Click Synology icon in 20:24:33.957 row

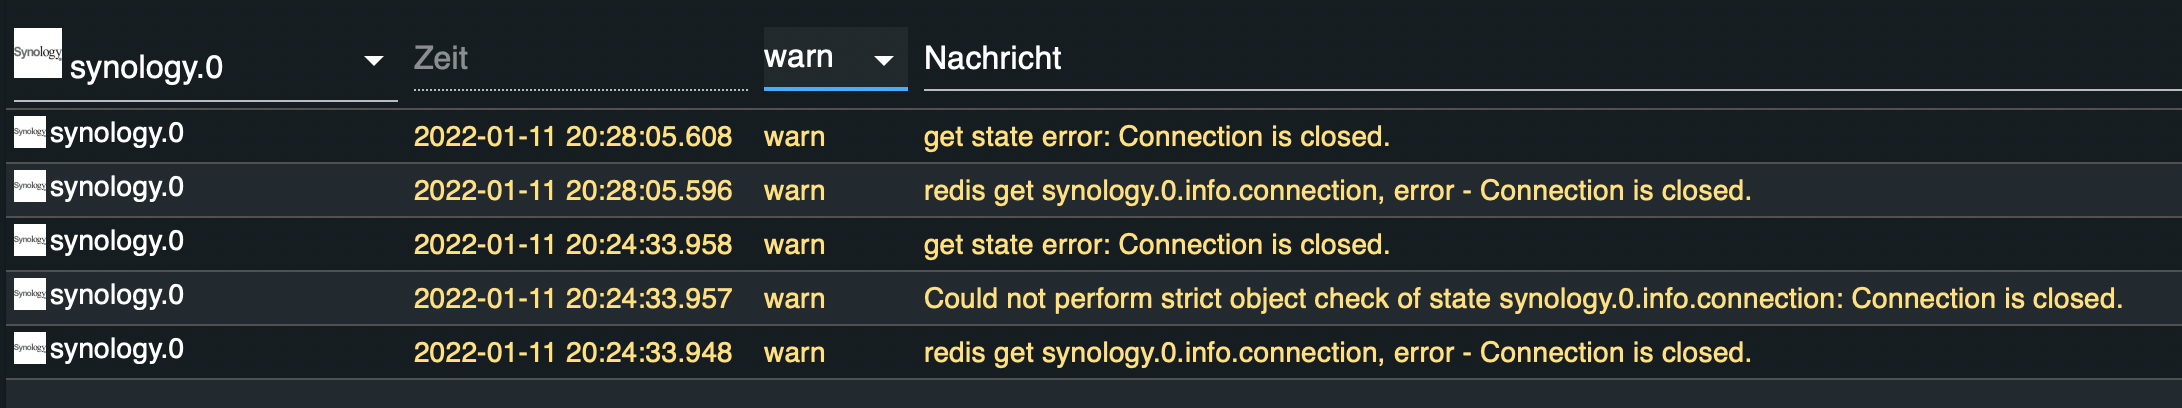(x=29, y=294)
